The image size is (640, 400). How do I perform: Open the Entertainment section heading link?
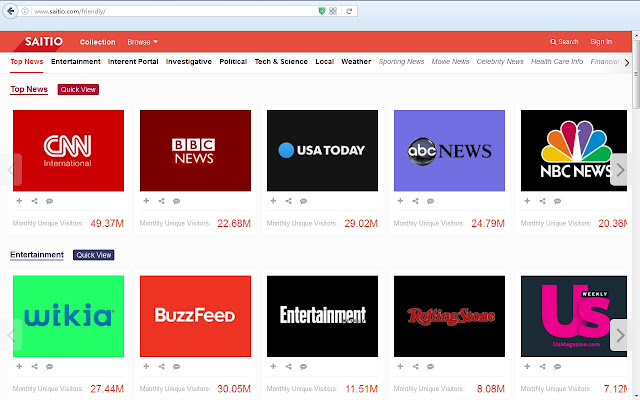tap(37, 255)
